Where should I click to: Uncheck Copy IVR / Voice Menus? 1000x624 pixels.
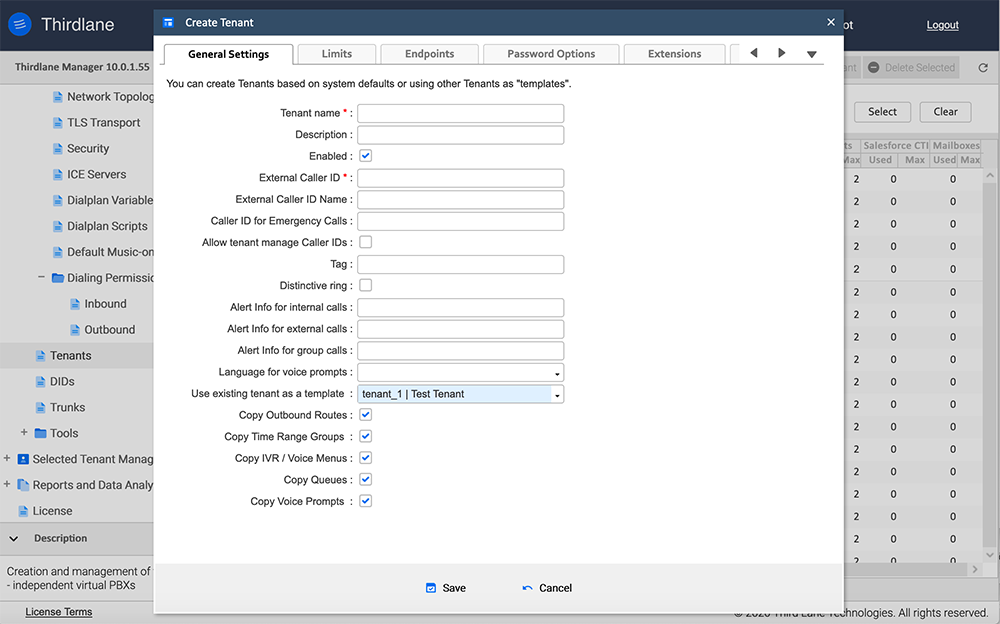pyautogui.click(x=365, y=458)
